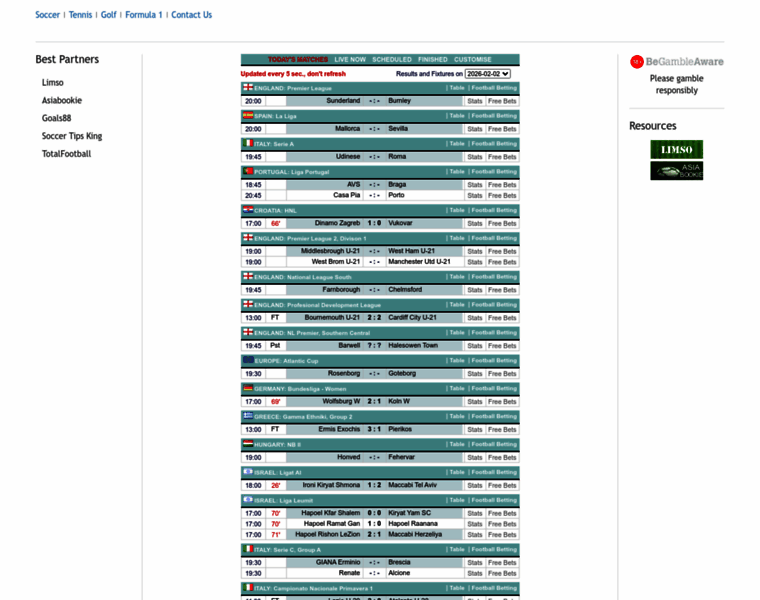Switch to the Live Now tab
Image resolution: width=760 pixels, height=600 pixels.
tap(350, 60)
